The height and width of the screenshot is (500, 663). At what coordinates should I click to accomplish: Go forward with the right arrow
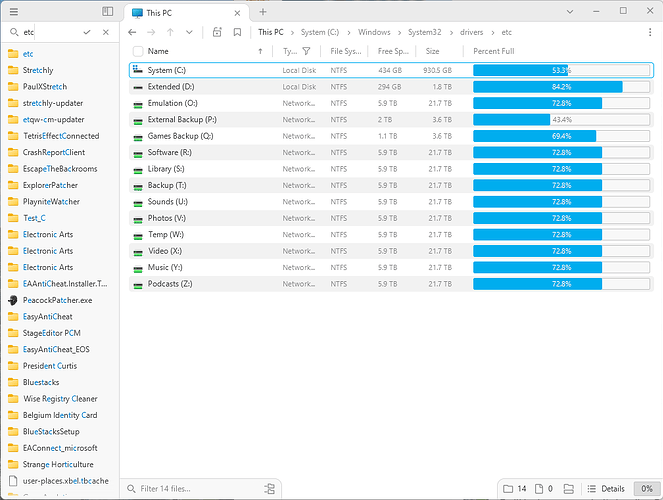pos(151,32)
